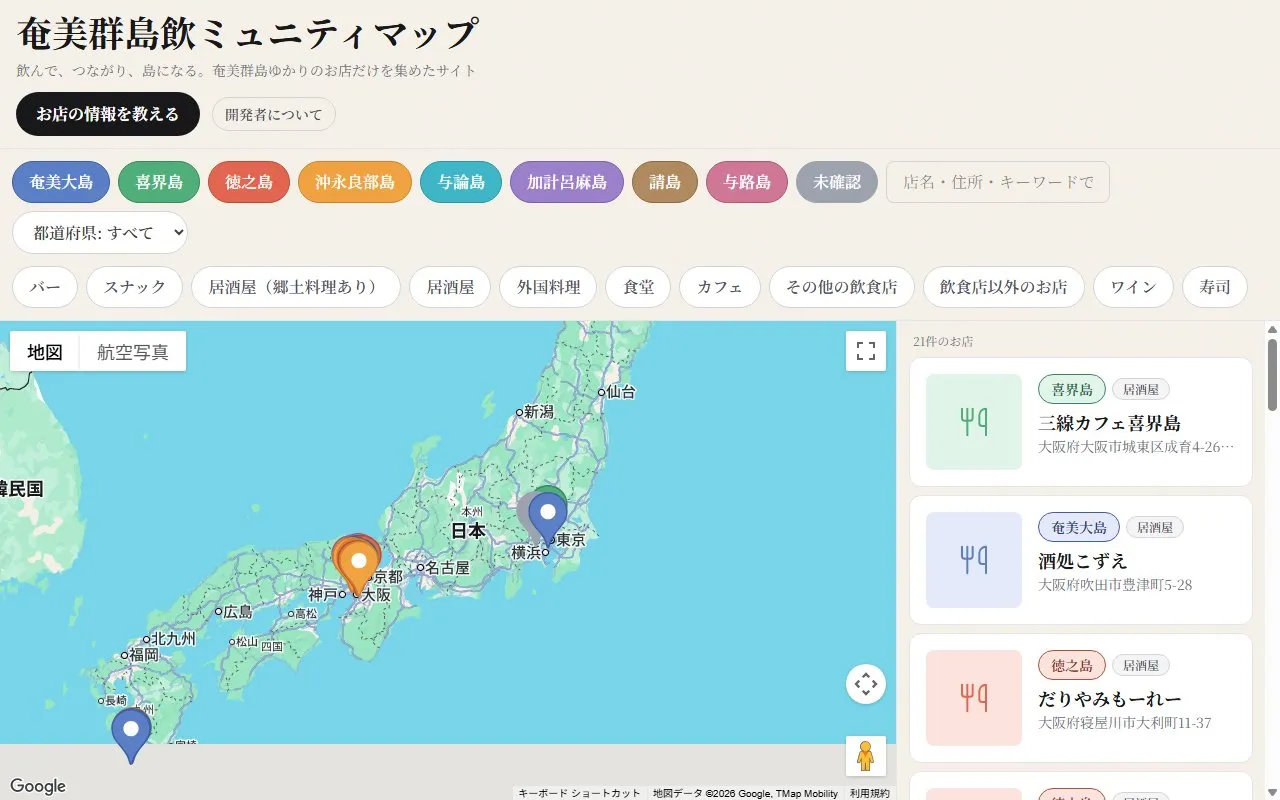Click the address 大阪府吹田市豊津町5-28
The width and height of the screenshot is (1280, 800).
(1115, 585)
